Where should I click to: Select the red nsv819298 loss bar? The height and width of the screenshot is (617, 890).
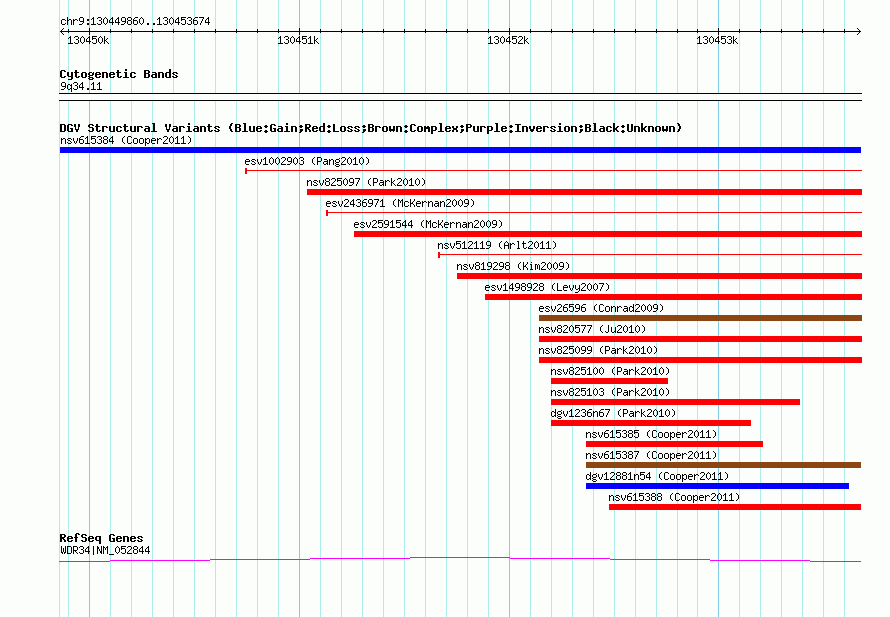[659, 276]
